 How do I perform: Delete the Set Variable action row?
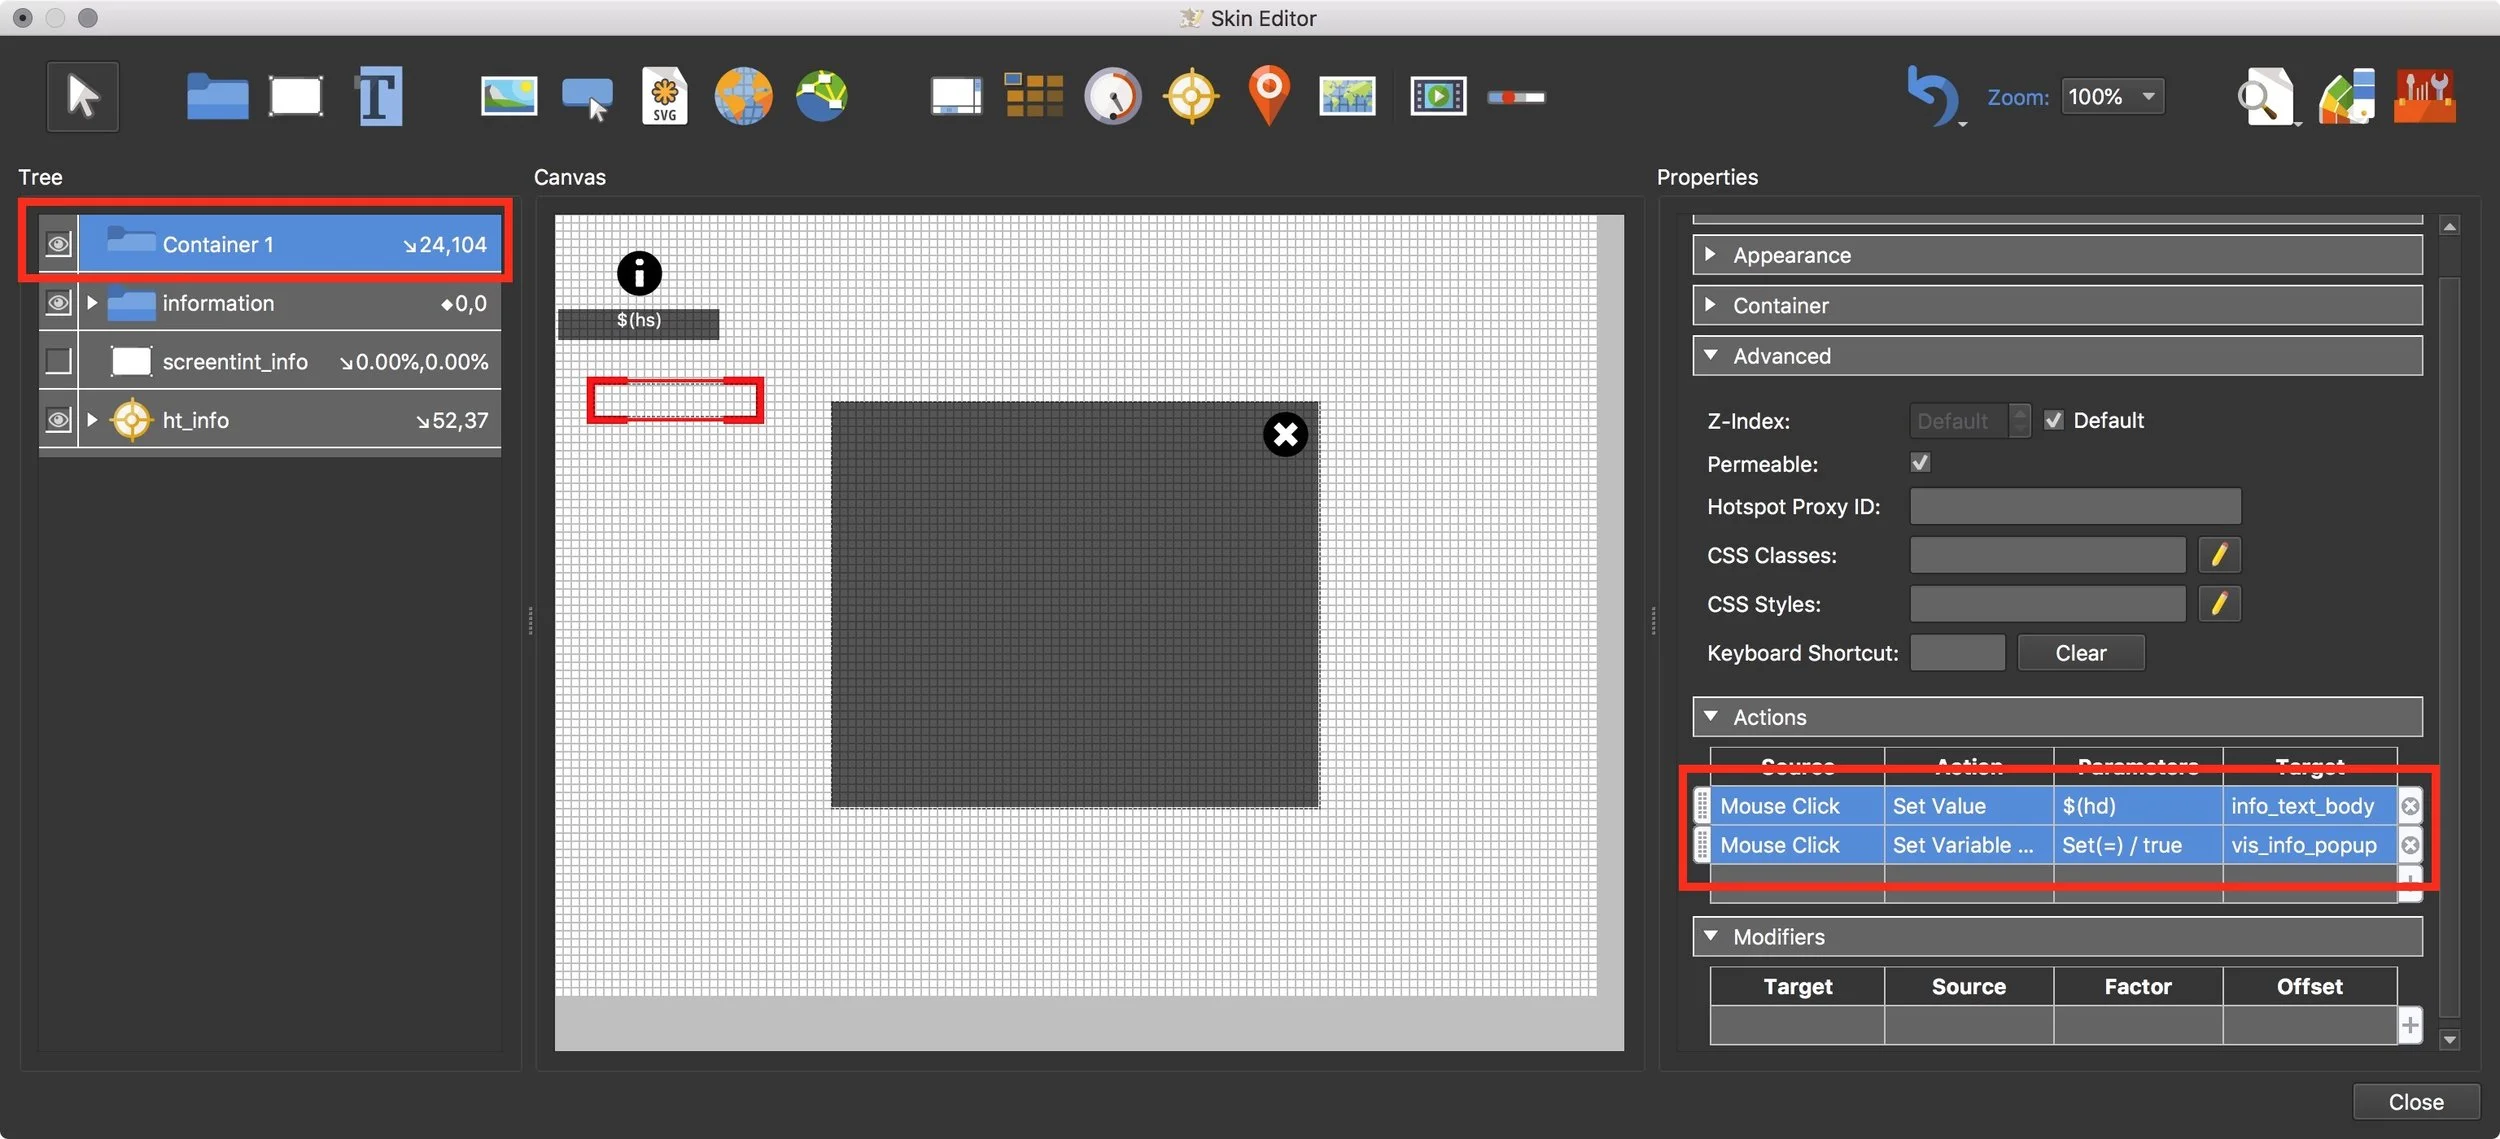2411,845
